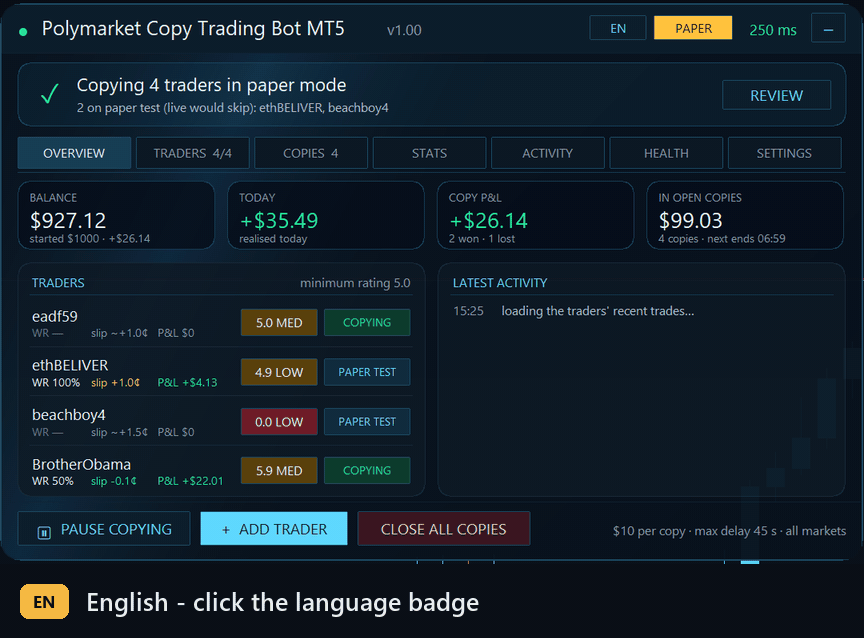Go to the STATS tab
Screen dimensions: 864x638
point(429,153)
